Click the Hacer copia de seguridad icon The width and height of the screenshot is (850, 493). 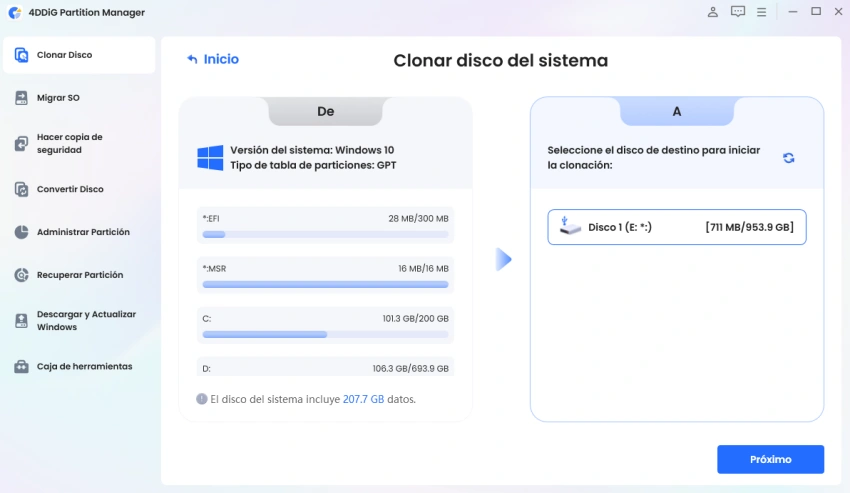(21, 143)
